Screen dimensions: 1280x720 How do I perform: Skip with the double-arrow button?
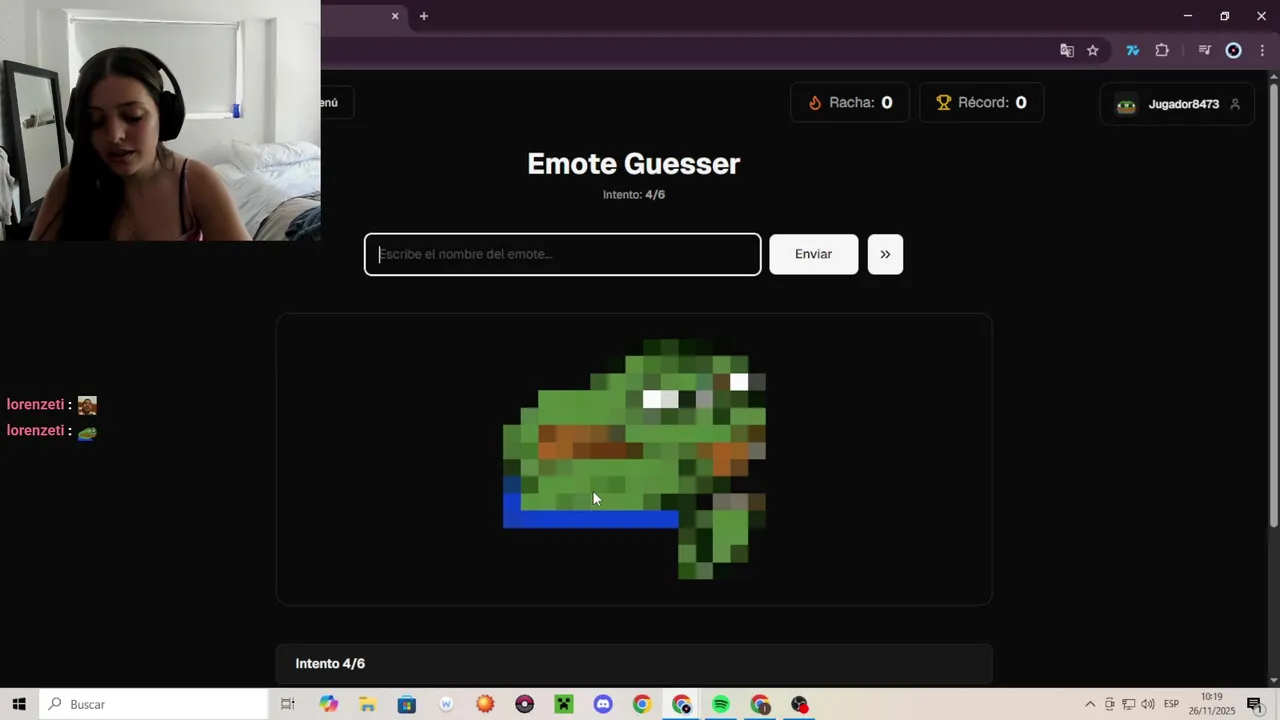[x=885, y=254]
